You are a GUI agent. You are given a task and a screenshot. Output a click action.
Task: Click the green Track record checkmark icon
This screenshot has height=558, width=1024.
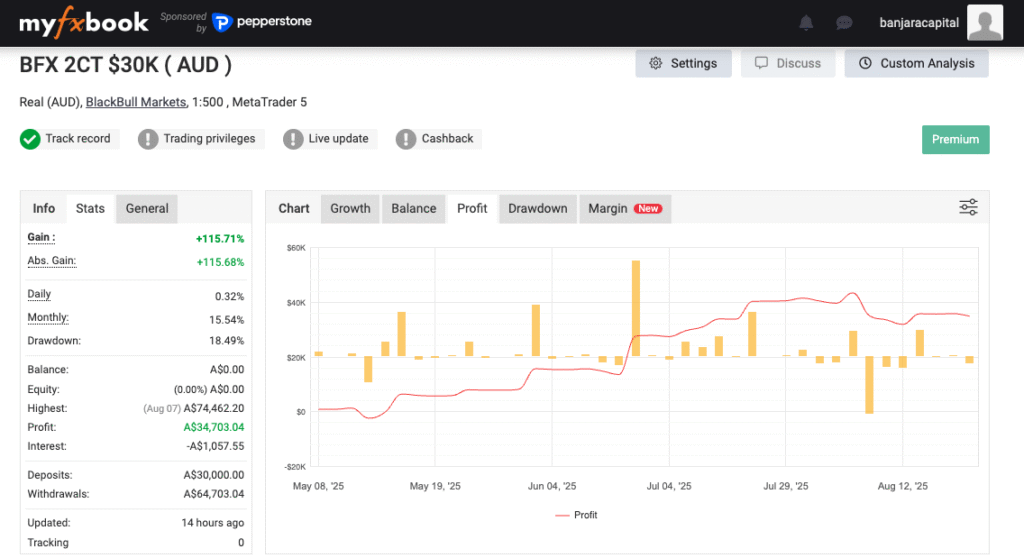(x=30, y=139)
